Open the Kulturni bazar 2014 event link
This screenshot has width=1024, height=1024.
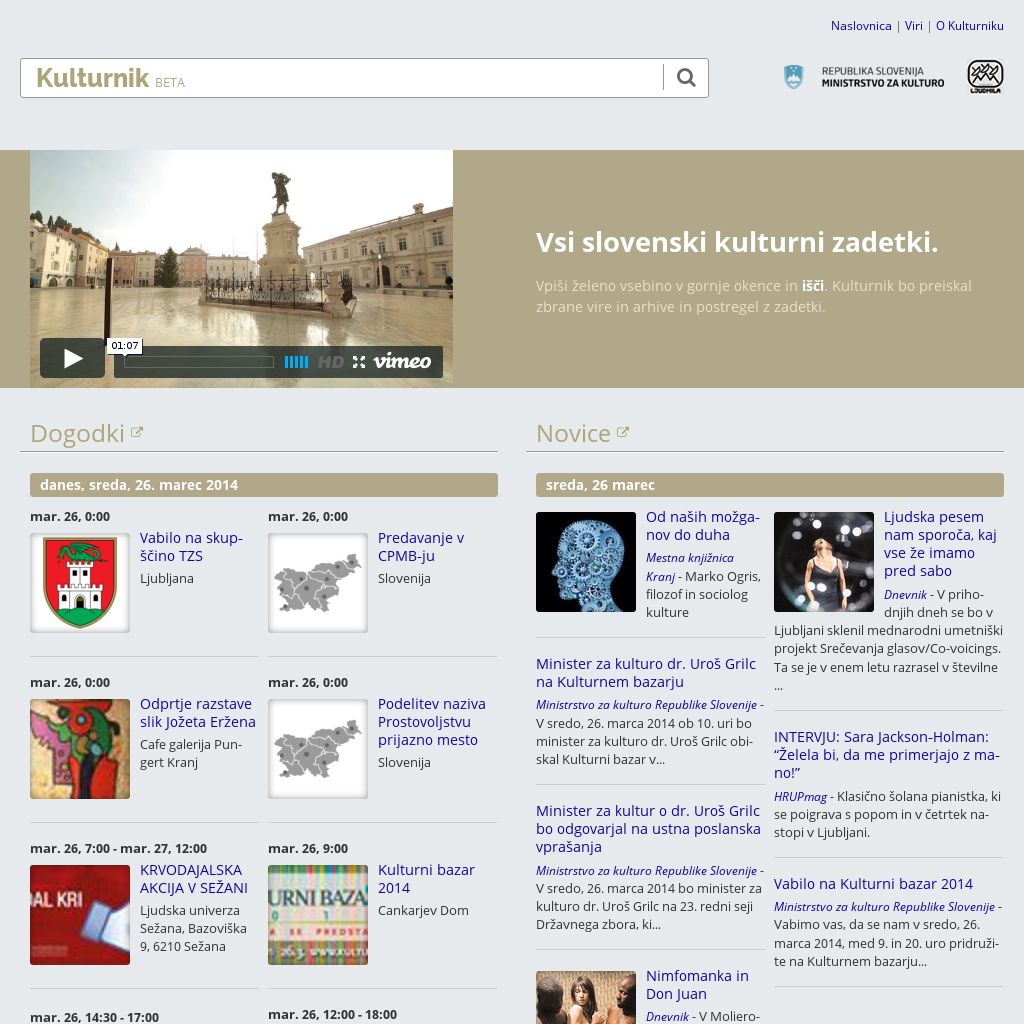[x=426, y=879]
